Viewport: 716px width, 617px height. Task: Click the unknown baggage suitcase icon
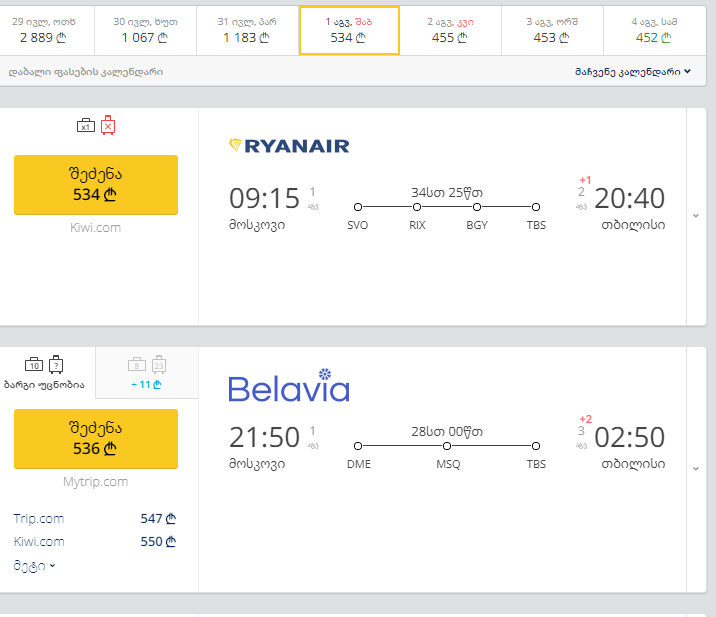[56, 364]
